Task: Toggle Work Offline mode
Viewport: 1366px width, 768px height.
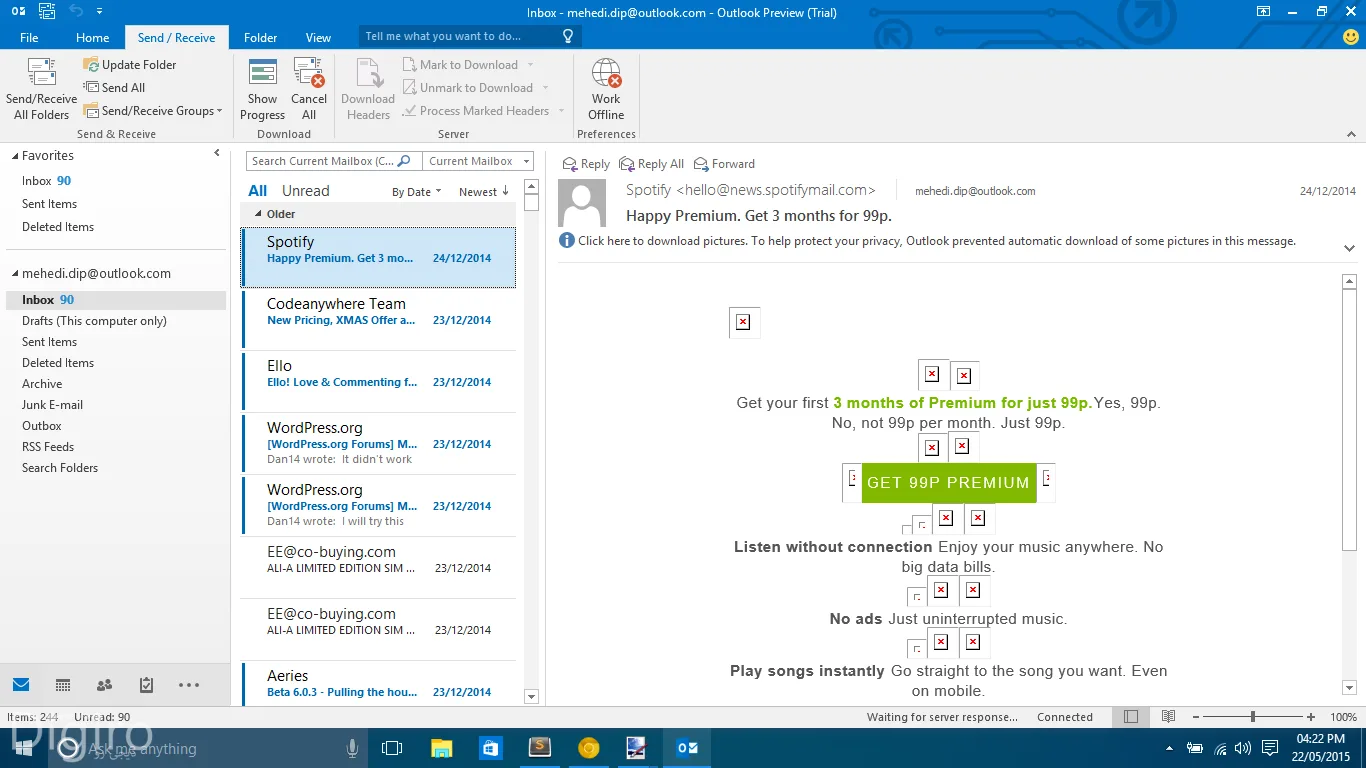Action: pyautogui.click(x=606, y=89)
